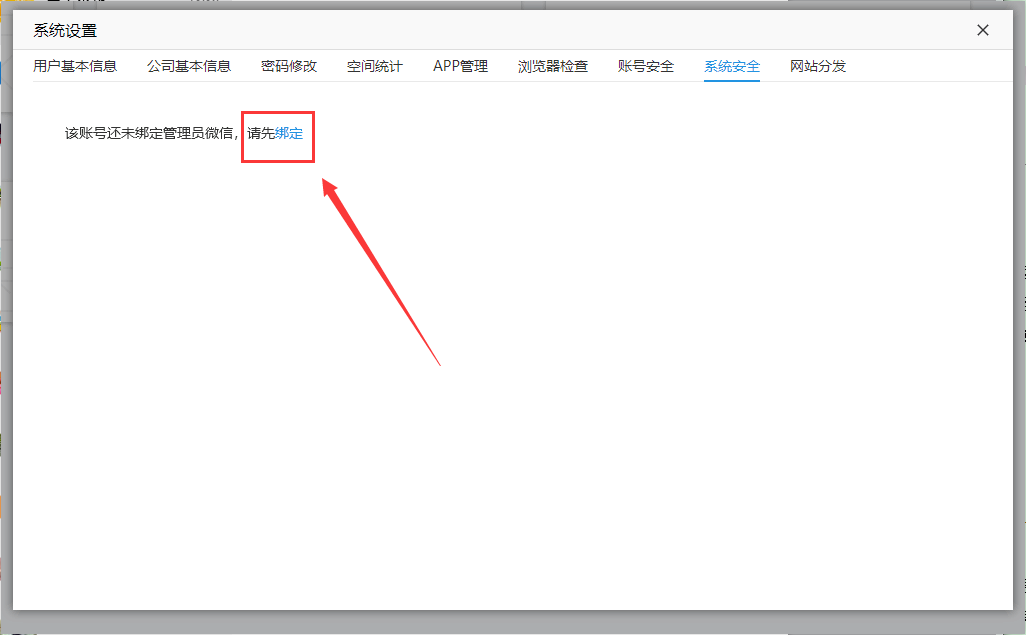This screenshot has width=1026, height=635.
Task: Open the APP管理 tab
Action: [x=460, y=66]
